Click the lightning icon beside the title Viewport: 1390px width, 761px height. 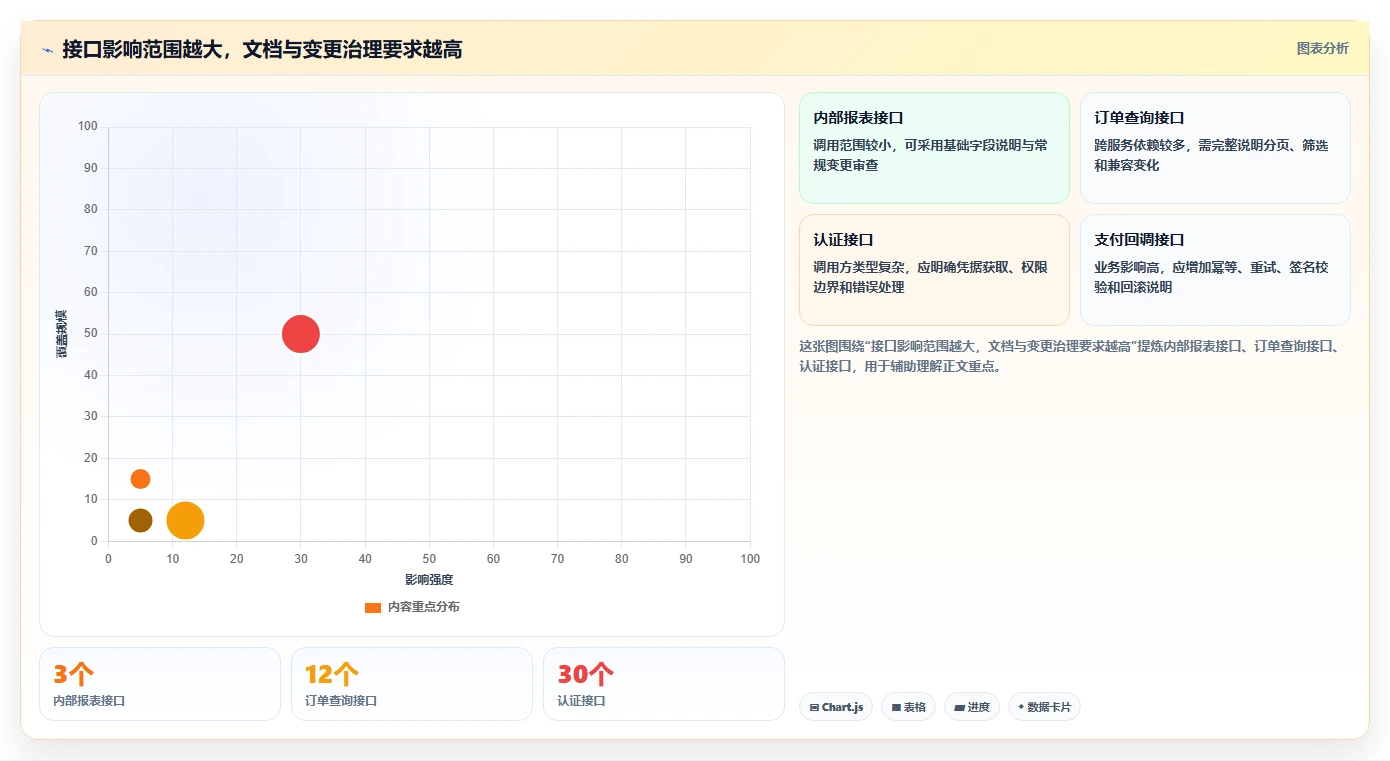[47, 49]
